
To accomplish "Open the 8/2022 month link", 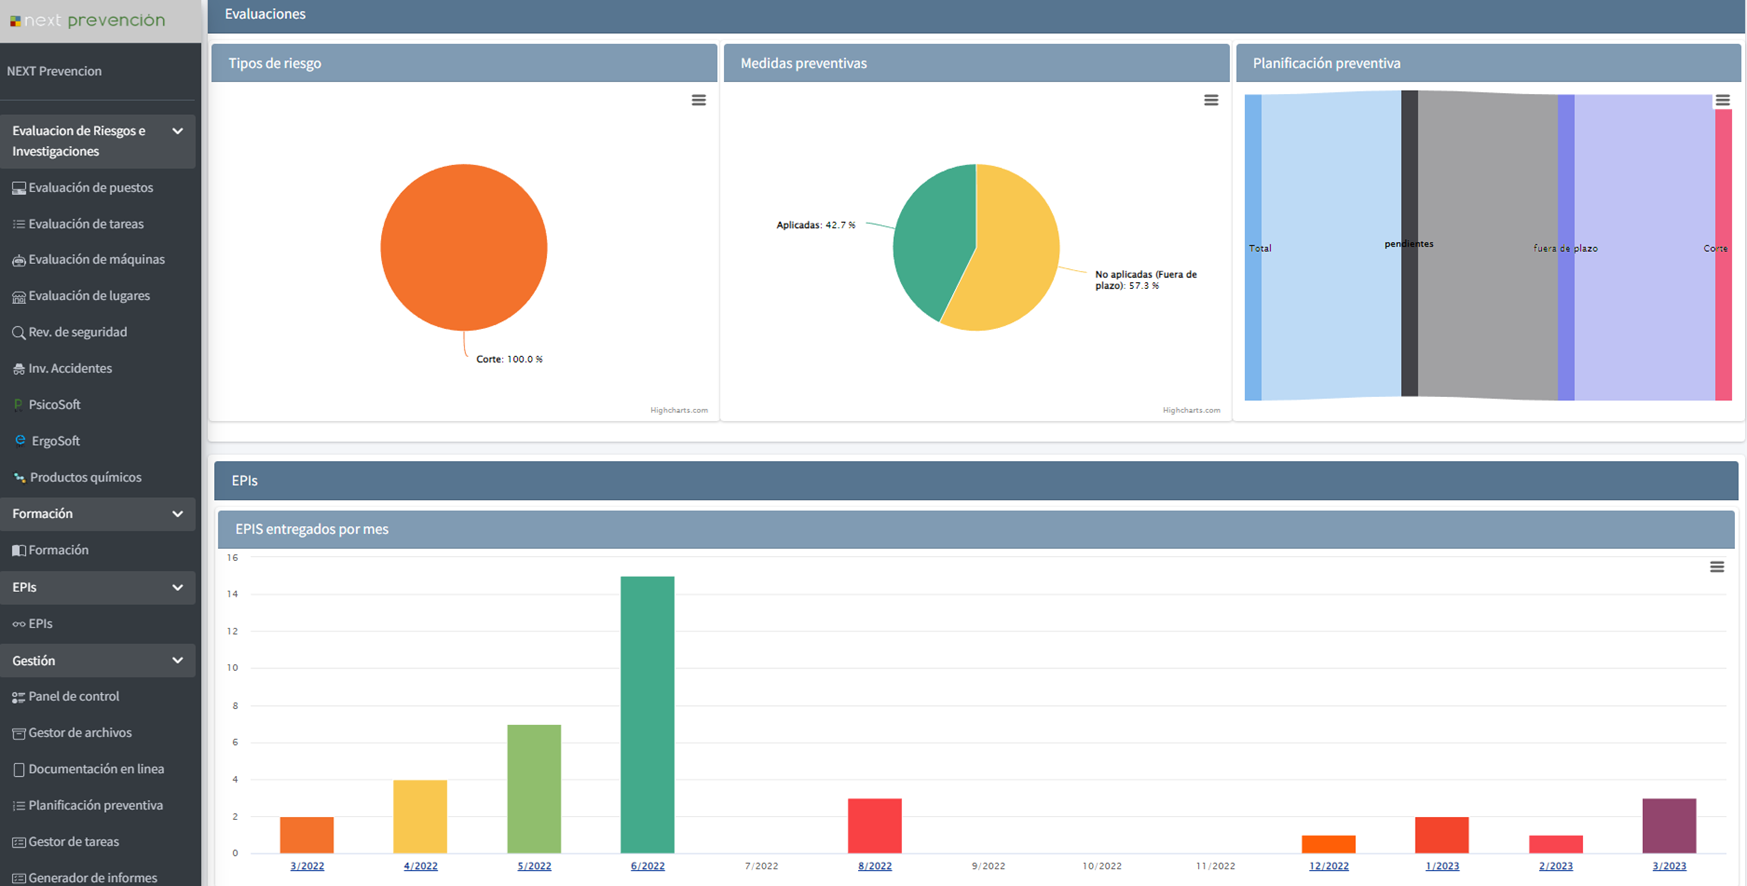I will pyautogui.click(x=875, y=866).
